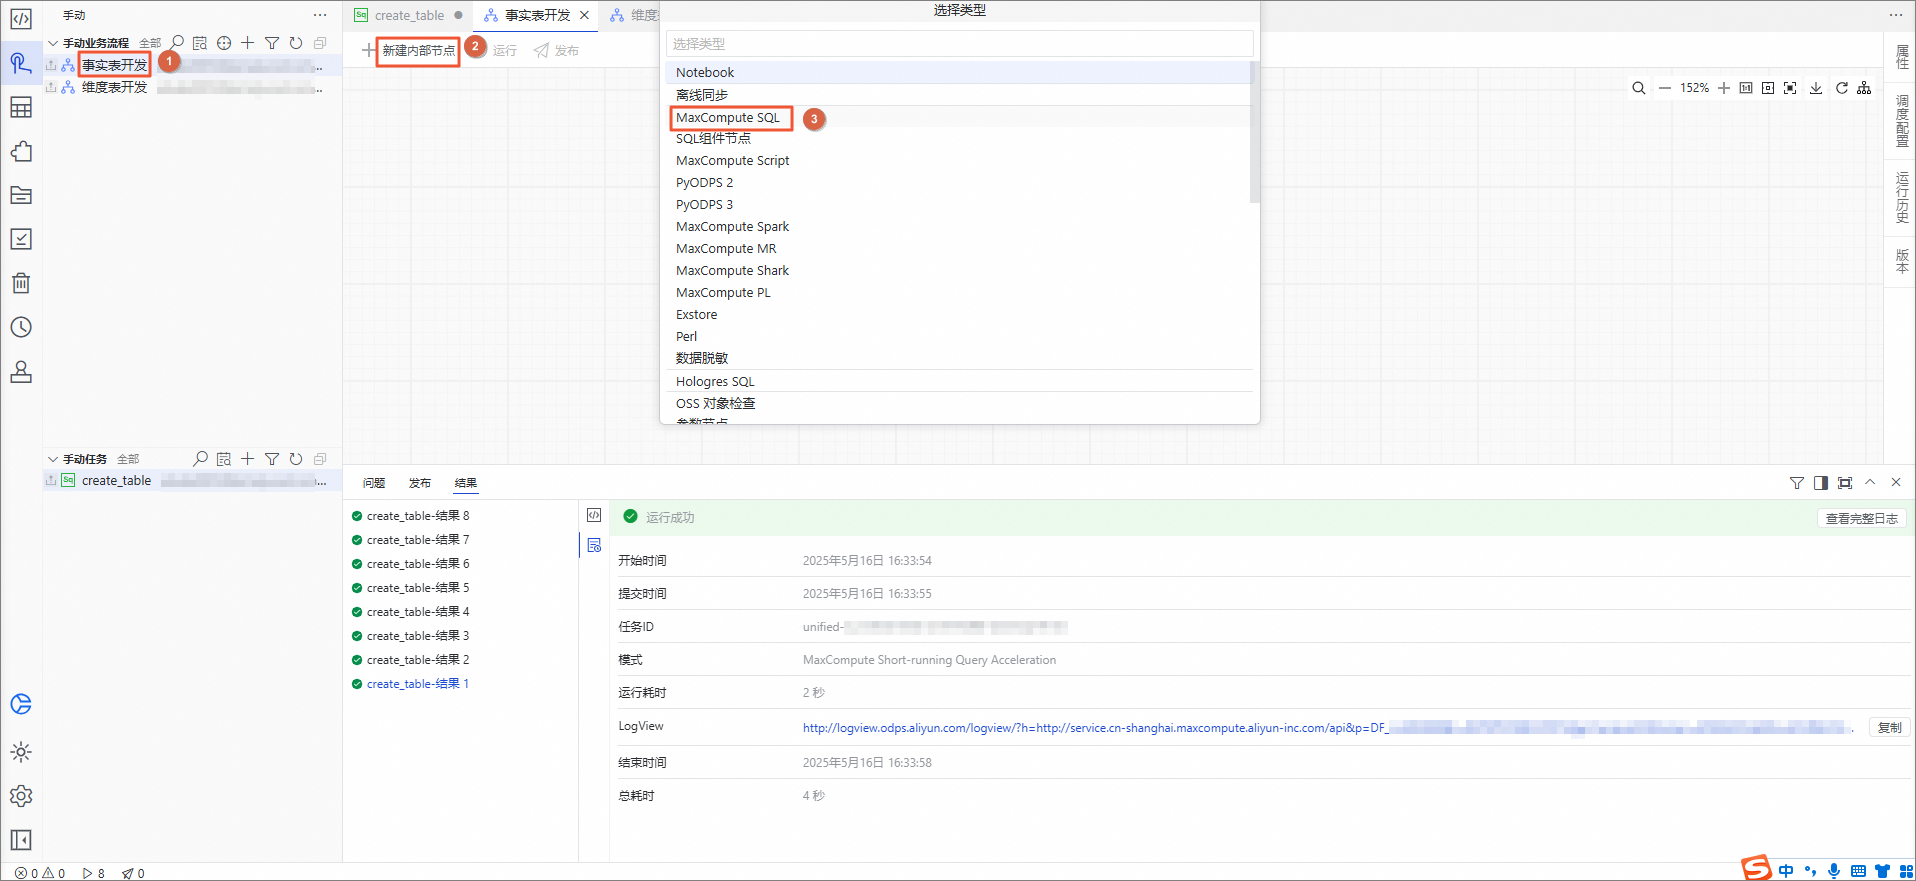Select PyODPS 3 node type
Image resolution: width=1916 pixels, height=881 pixels.
(x=958, y=205)
